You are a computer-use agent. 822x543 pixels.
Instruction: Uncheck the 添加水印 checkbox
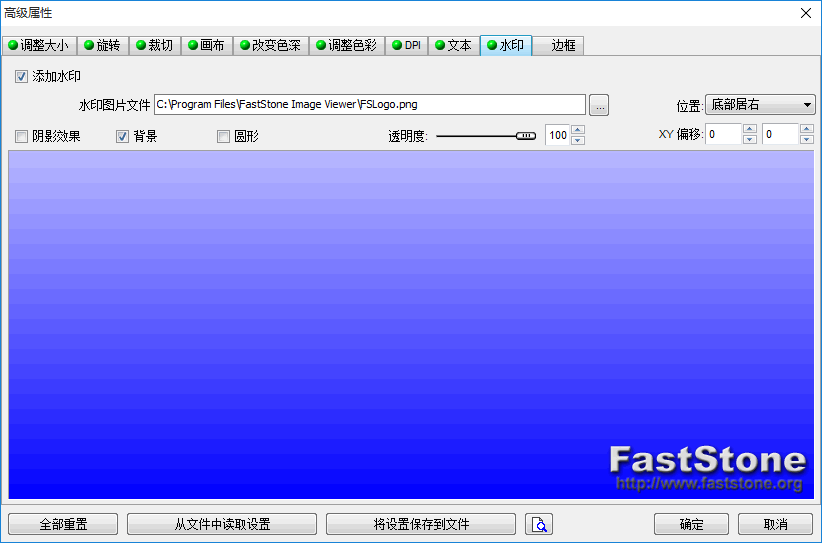tap(21, 77)
